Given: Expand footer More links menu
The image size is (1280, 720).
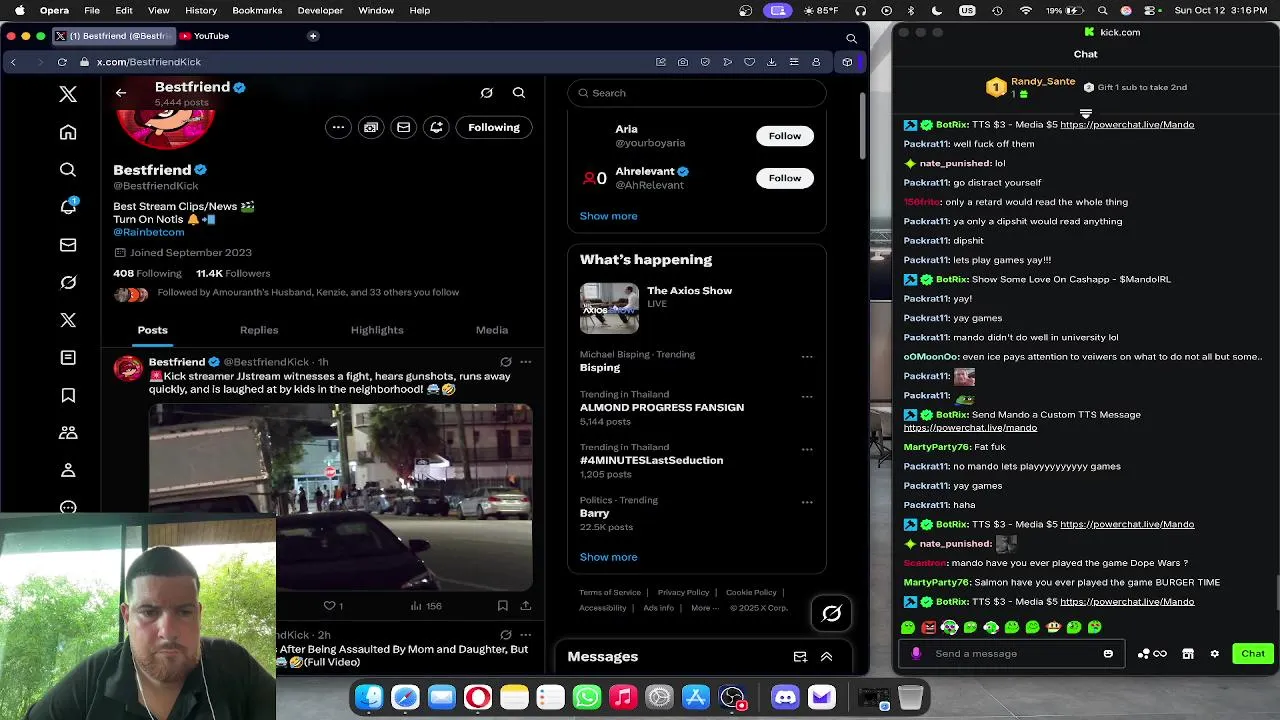Looking at the screenshot, I should 704,608.
